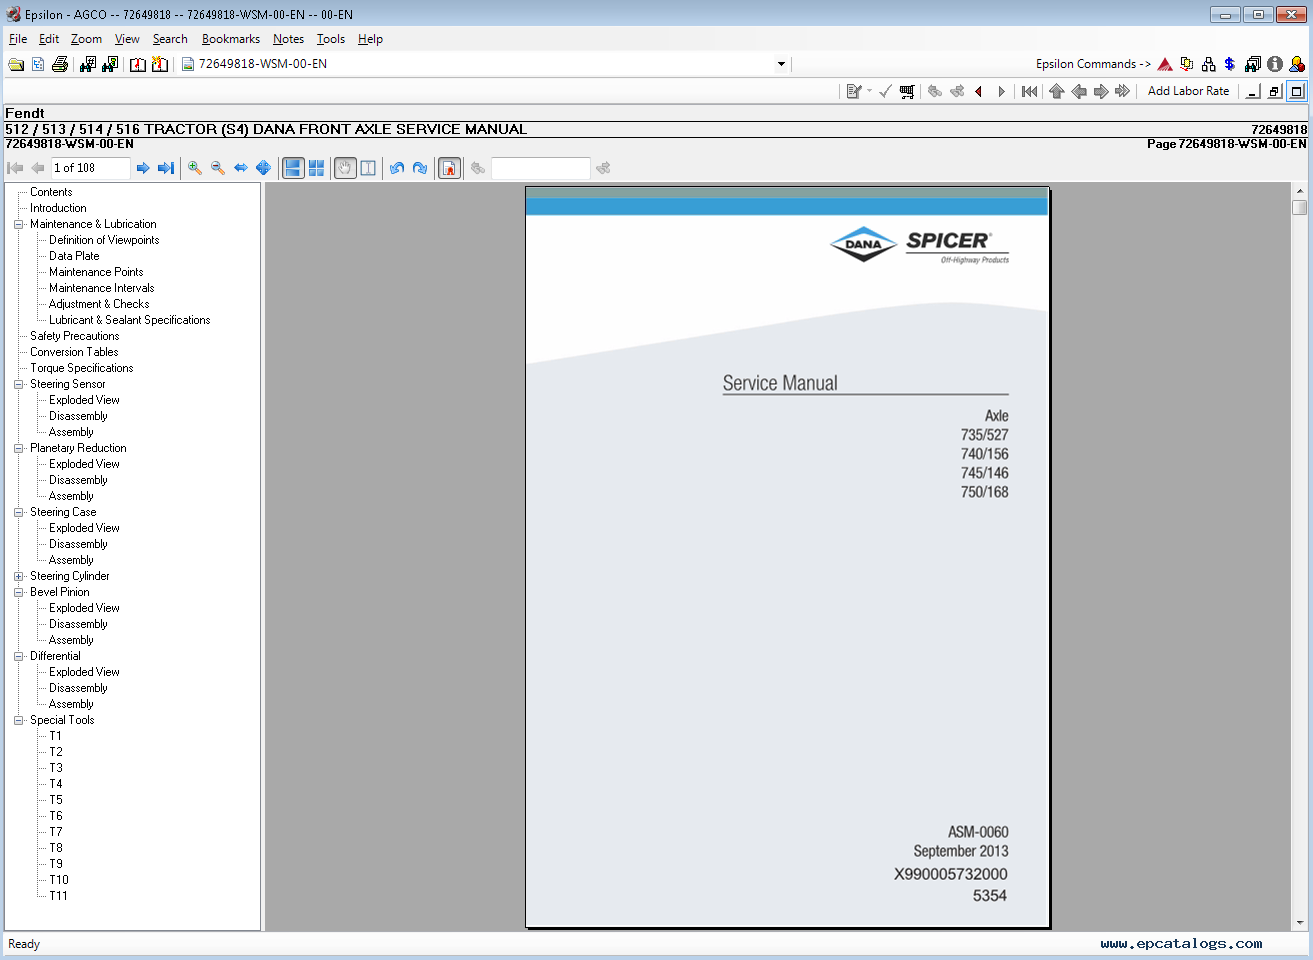Toggle the bookmark panel button

point(450,168)
